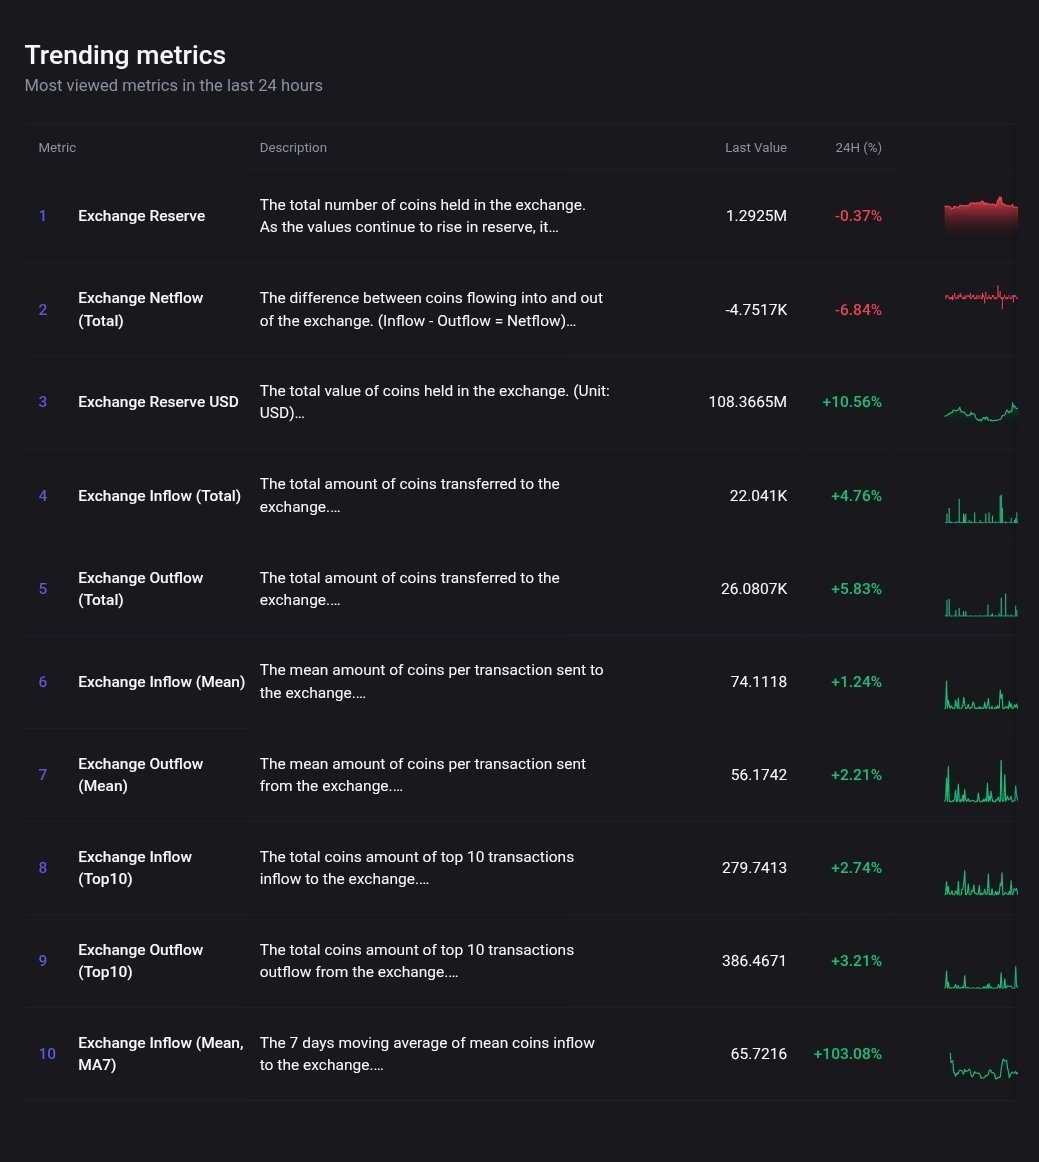Select the Exchange Outflow (Mean) mini chart
The width and height of the screenshot is (1039, 1162).
980,784
